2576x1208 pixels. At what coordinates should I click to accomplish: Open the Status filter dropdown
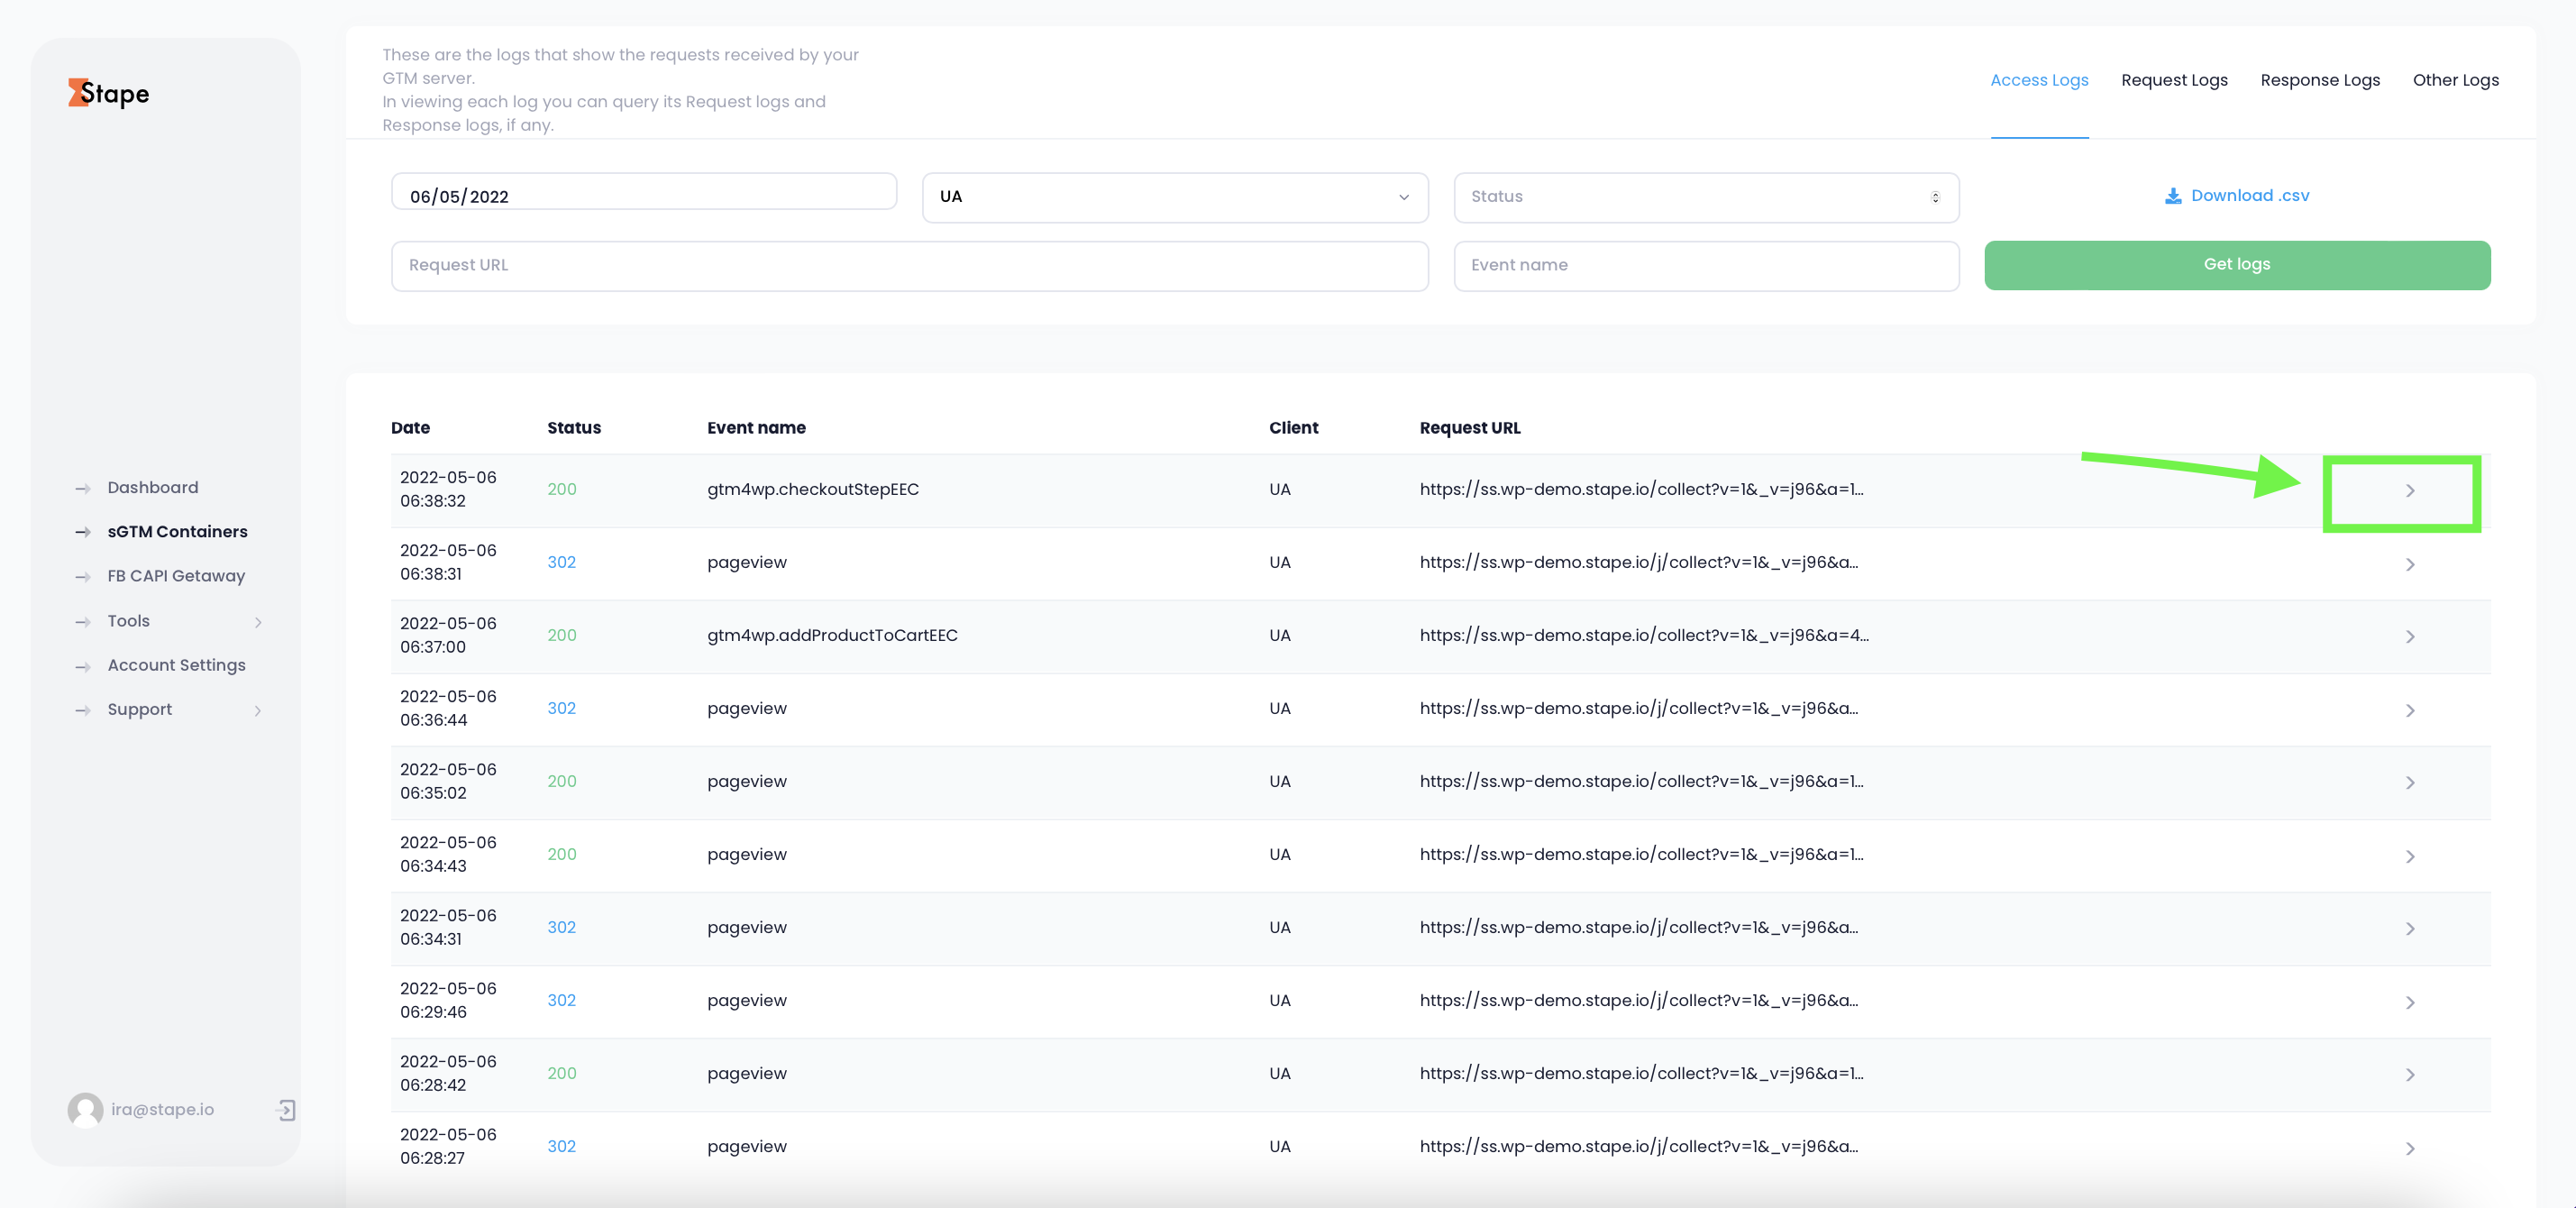(x=1706, y=197)
